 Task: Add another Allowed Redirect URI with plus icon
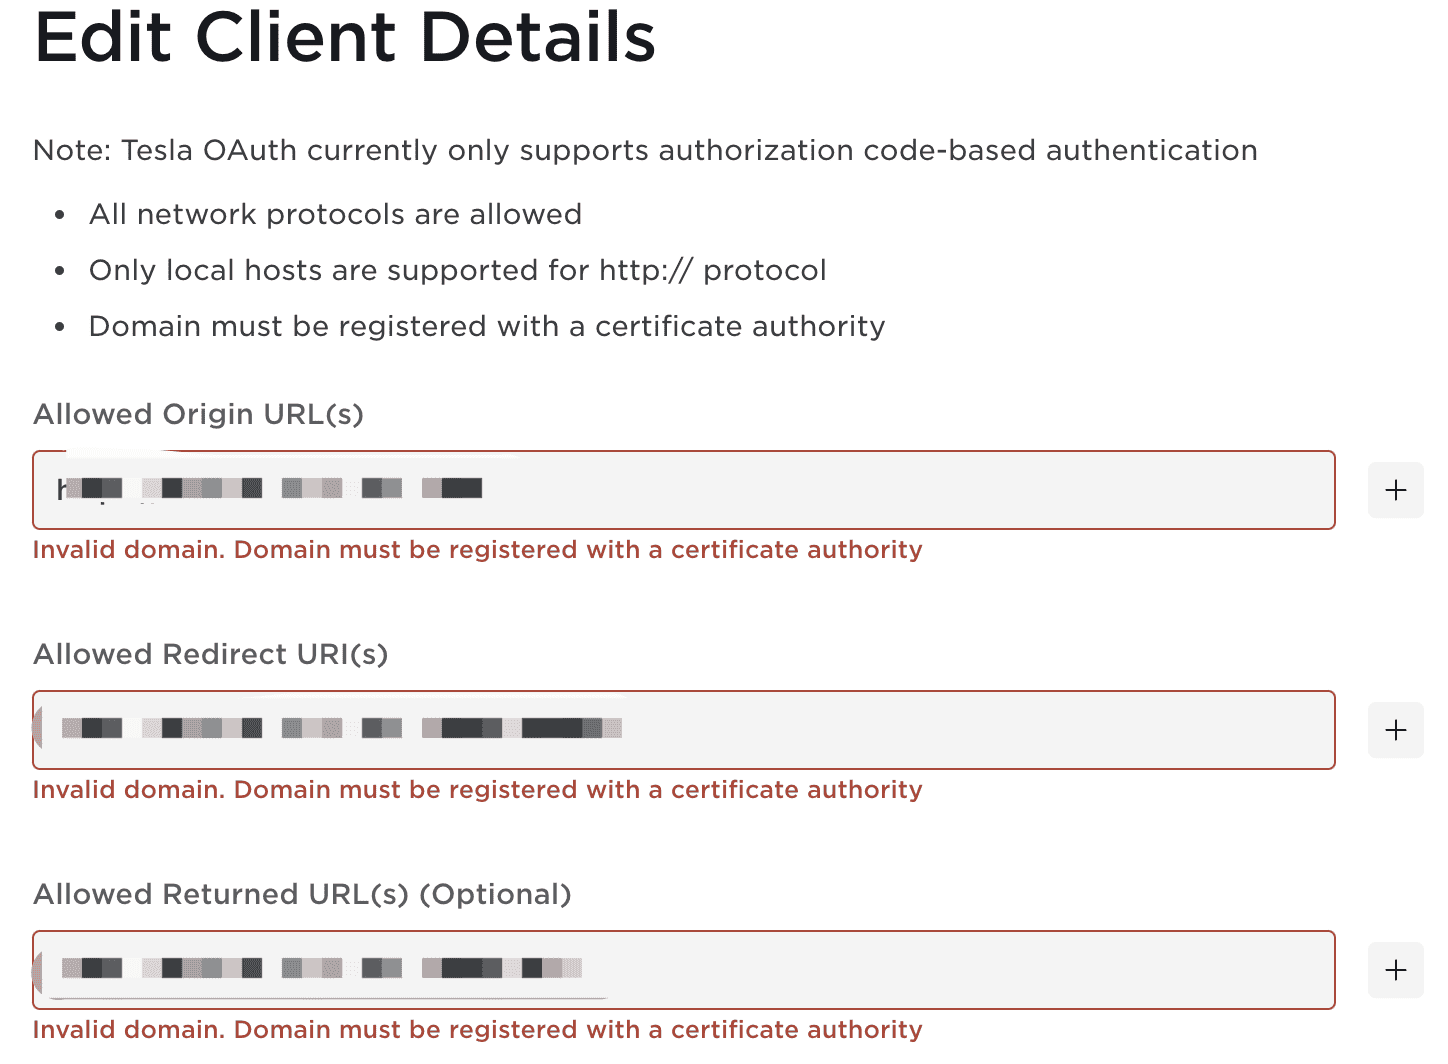(1395, 730)
